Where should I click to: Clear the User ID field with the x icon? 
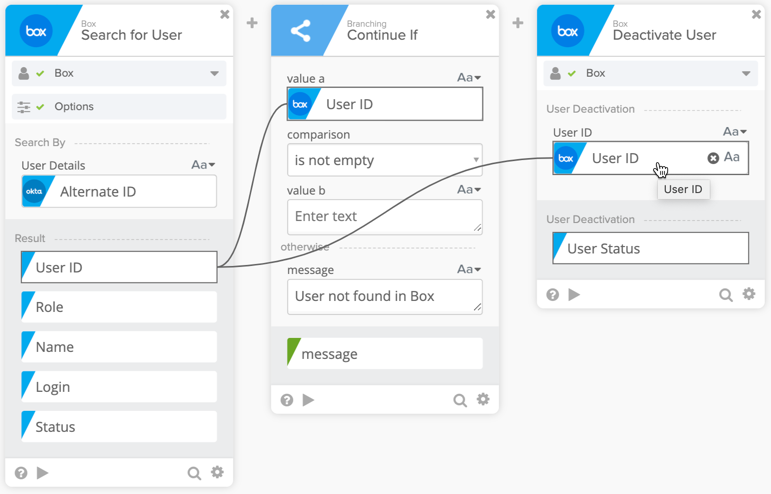[x=713, y=158]
